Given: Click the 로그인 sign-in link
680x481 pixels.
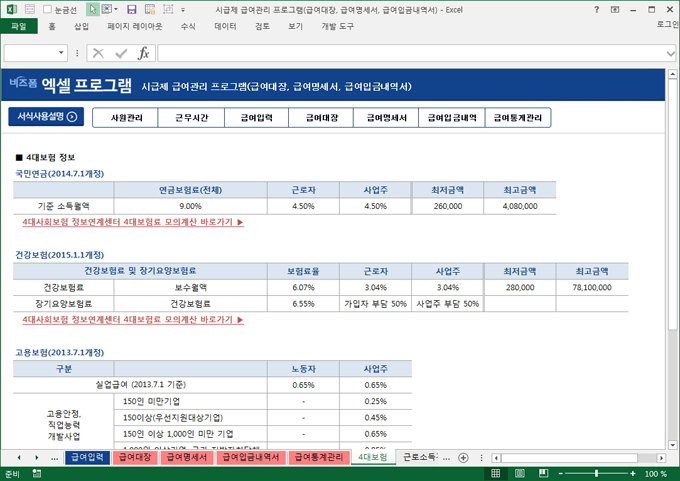Looking at the screenshot, I should click(x=667, y=24).
